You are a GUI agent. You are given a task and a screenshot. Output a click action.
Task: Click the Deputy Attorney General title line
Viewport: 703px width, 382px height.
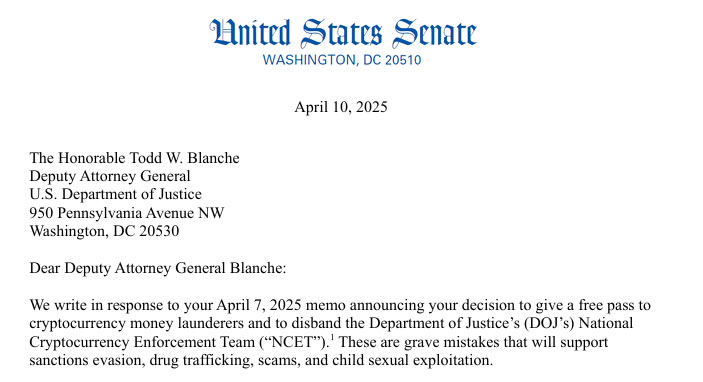pyautogui.click(x=110, y=176)
